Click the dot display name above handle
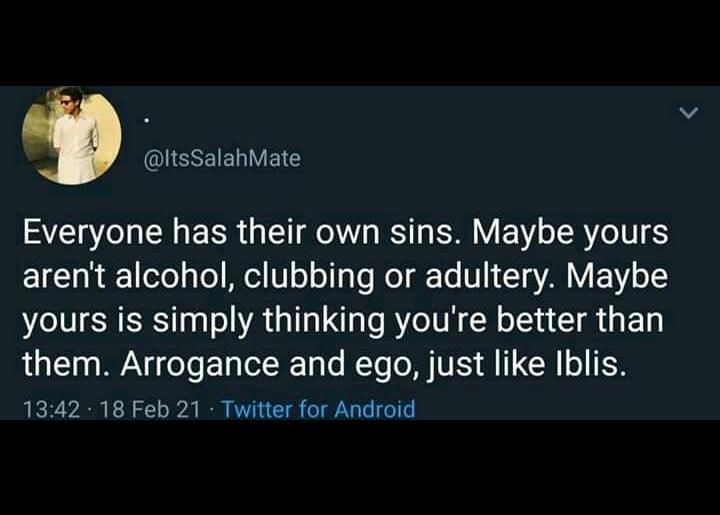This screenshot has height=515, width=720. [x=146, y=120]
